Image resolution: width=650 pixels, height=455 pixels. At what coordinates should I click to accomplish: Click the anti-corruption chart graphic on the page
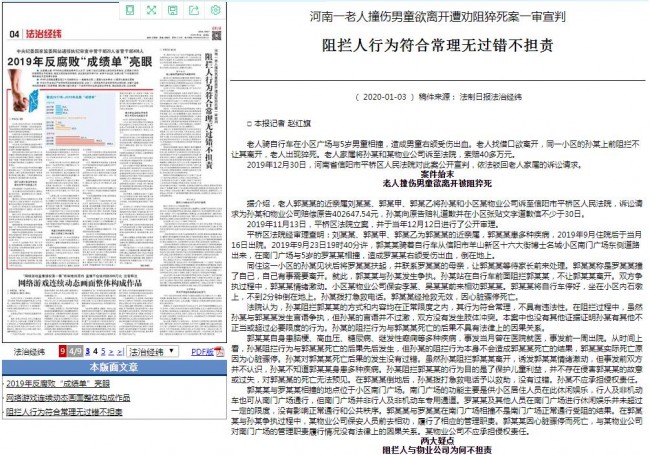pyautogui.click(x=80, y=119)
